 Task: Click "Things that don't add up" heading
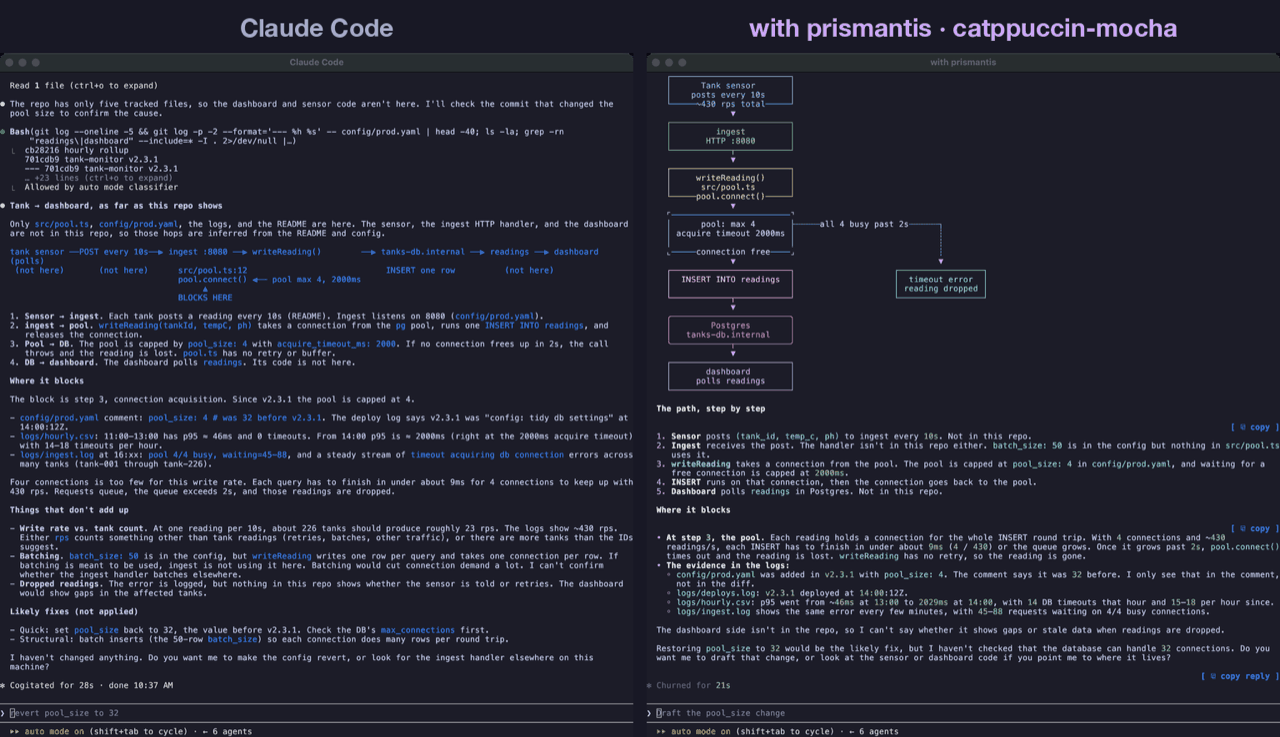tap(70, 510)
